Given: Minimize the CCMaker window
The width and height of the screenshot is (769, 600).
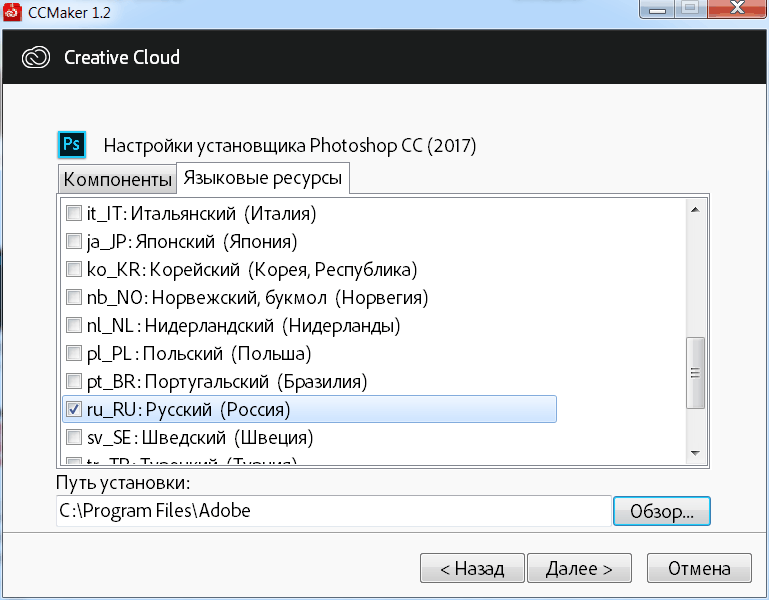Looking at the screenshot, I should click(x=657, y=9).
